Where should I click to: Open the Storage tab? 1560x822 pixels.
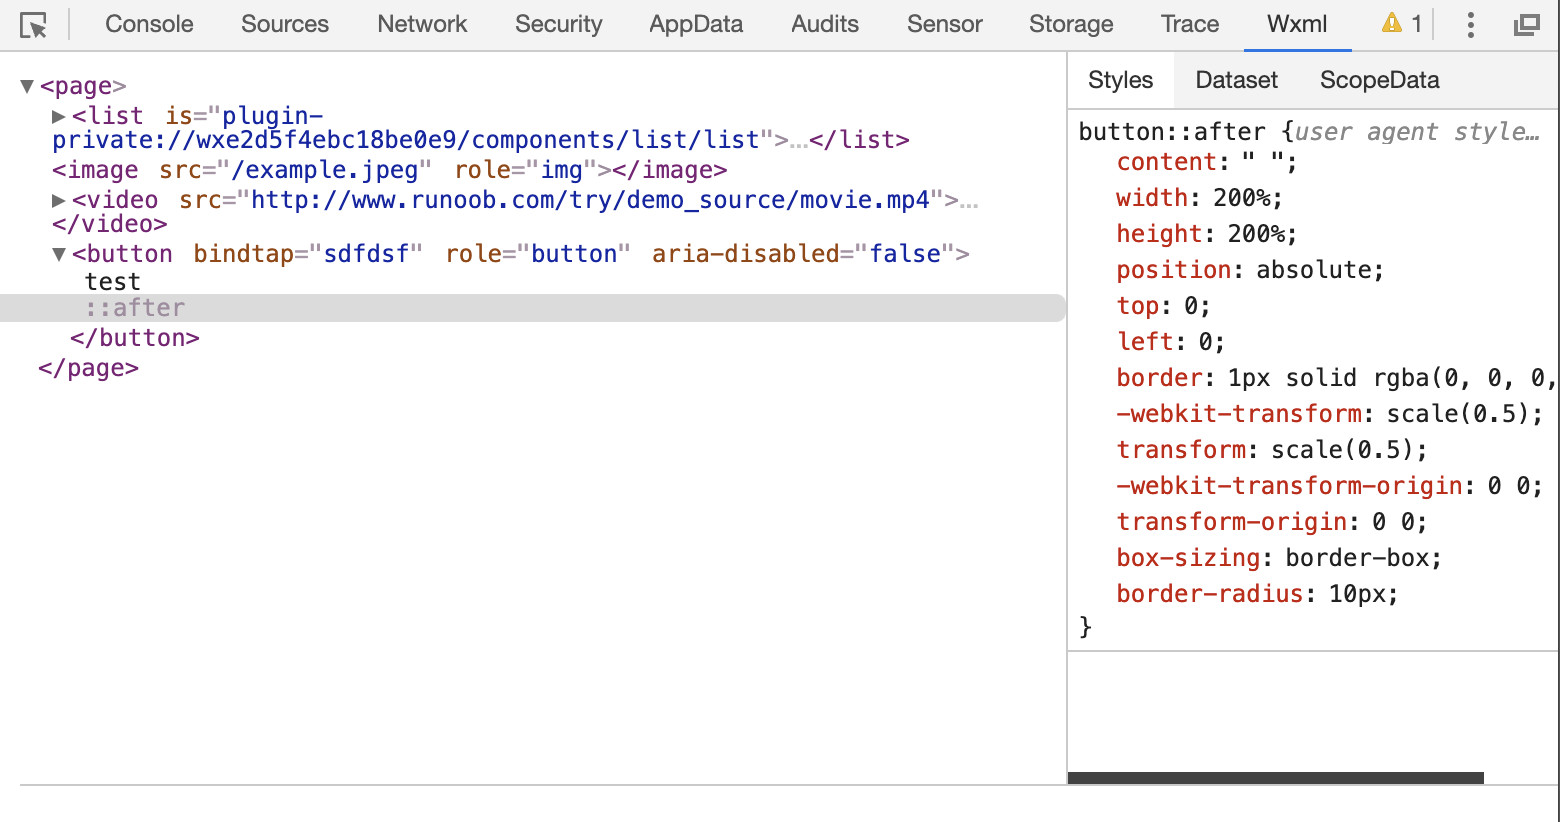pos(1071,24)
